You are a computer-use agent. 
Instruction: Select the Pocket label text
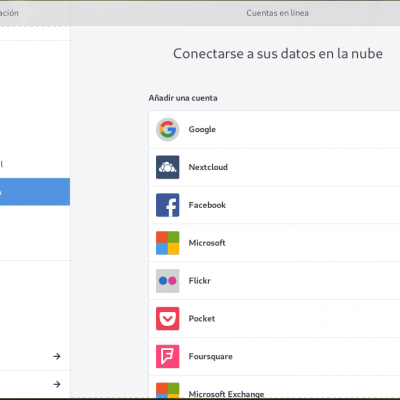pos(202,318)
